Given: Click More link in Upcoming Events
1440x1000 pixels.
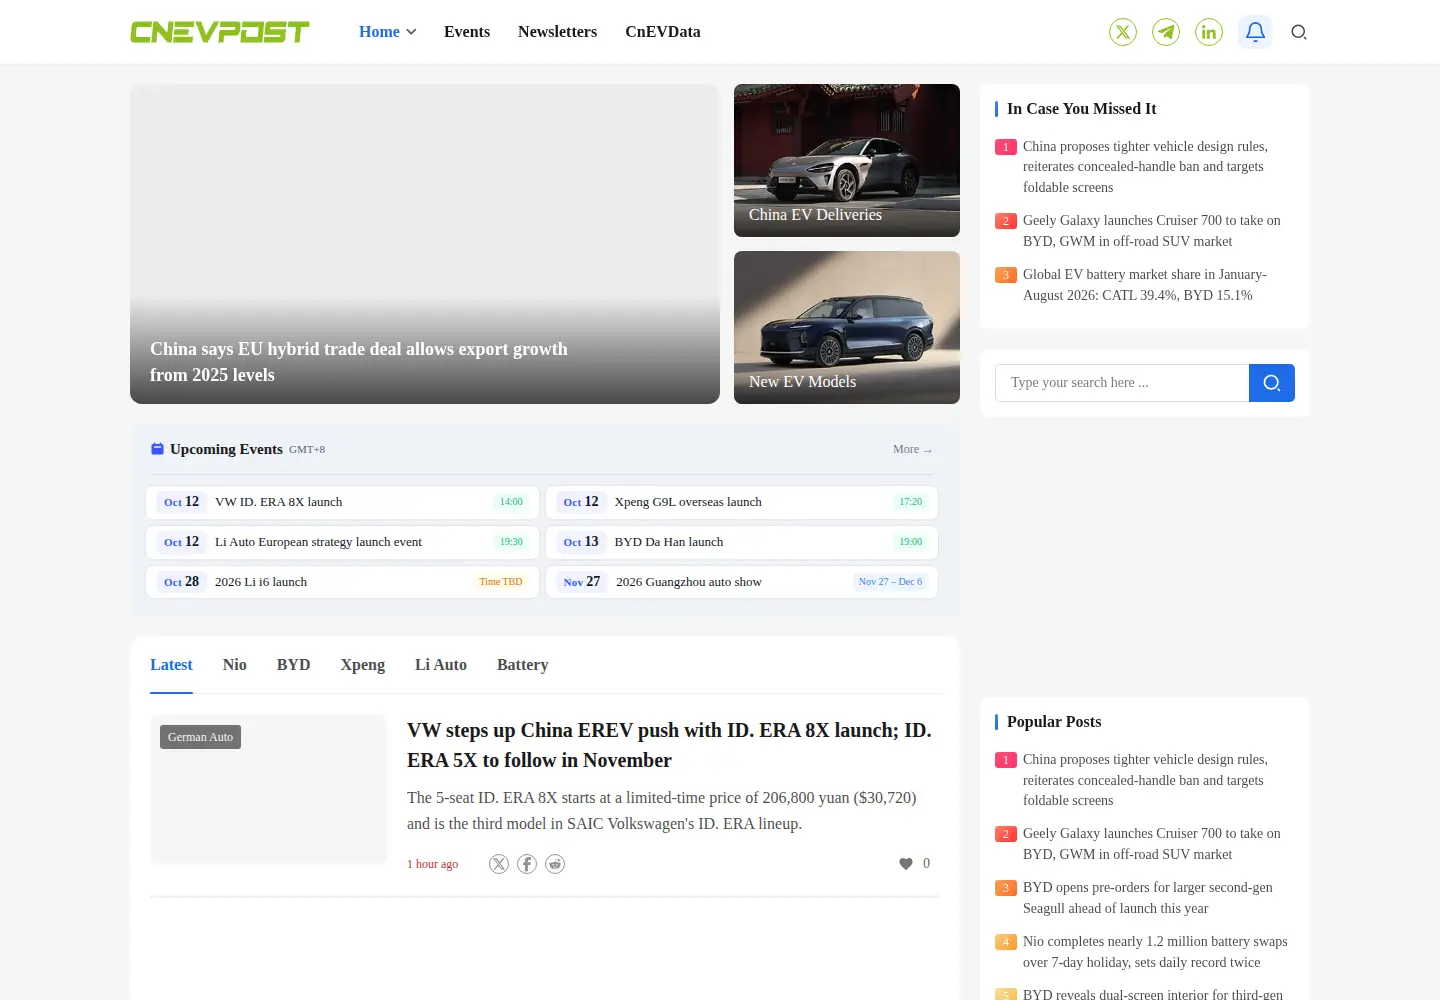Looking at the screenshot, I should [913, 450].
